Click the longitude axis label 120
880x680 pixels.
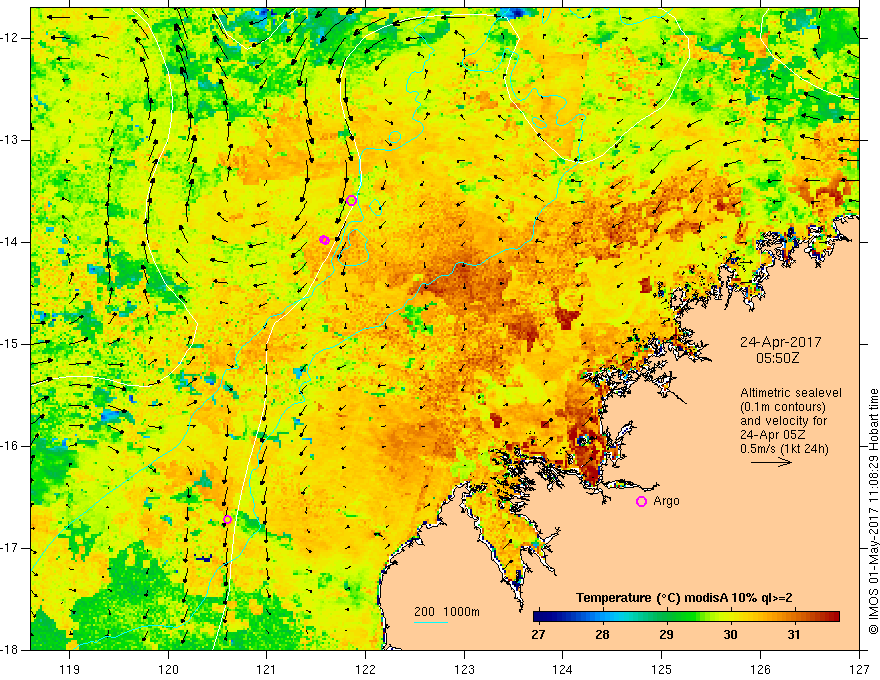[x=168, y=669]
